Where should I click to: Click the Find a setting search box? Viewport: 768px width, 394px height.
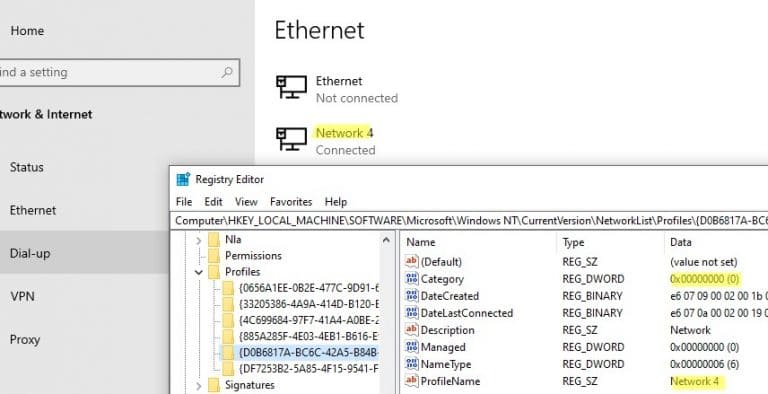click(x=118, y=73)
